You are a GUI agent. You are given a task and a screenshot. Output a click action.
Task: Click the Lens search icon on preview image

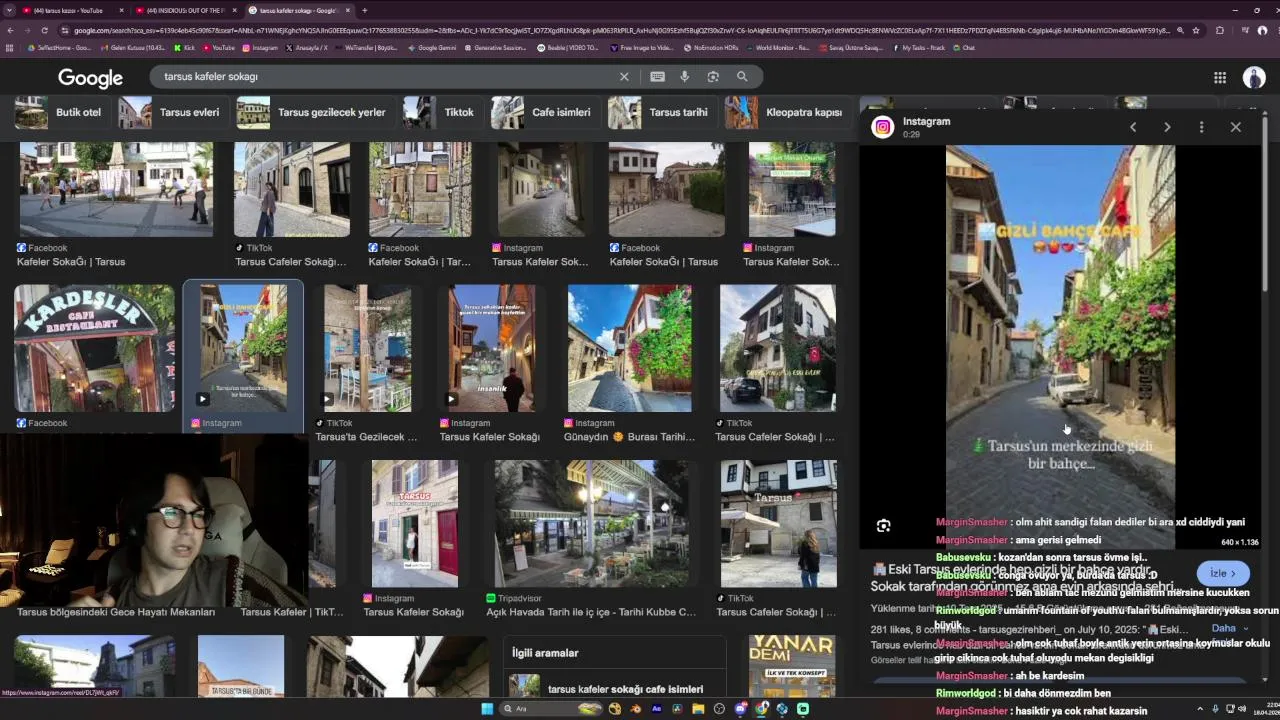tap(883, 526)
